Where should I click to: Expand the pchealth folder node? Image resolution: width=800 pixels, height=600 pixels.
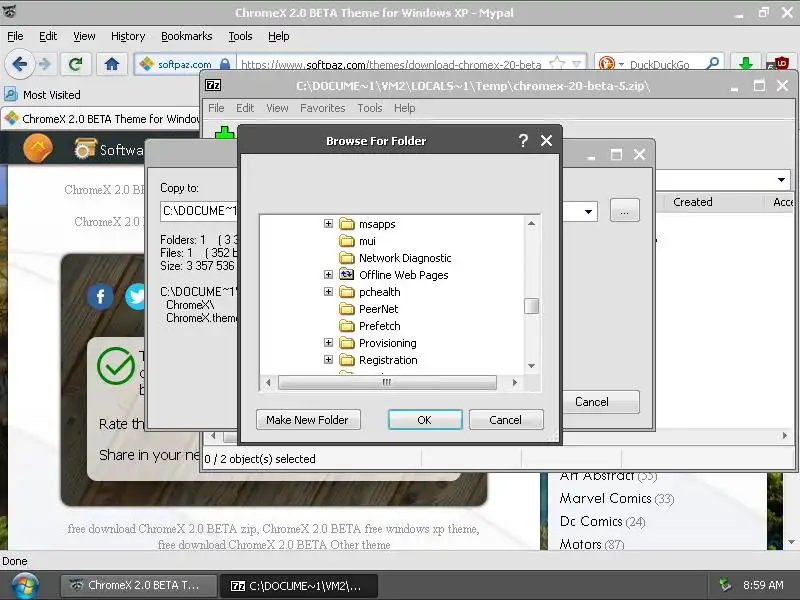tap(328, 291)
